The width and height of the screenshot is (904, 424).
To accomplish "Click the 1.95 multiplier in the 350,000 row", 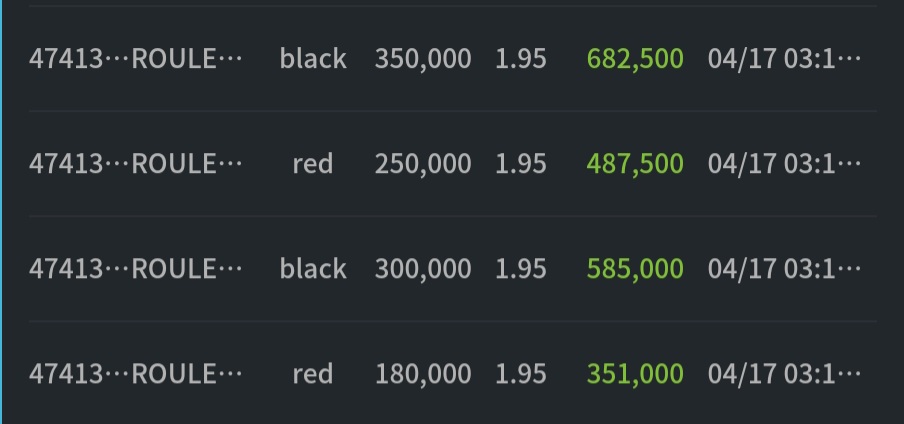I will (x=521, y=59).
